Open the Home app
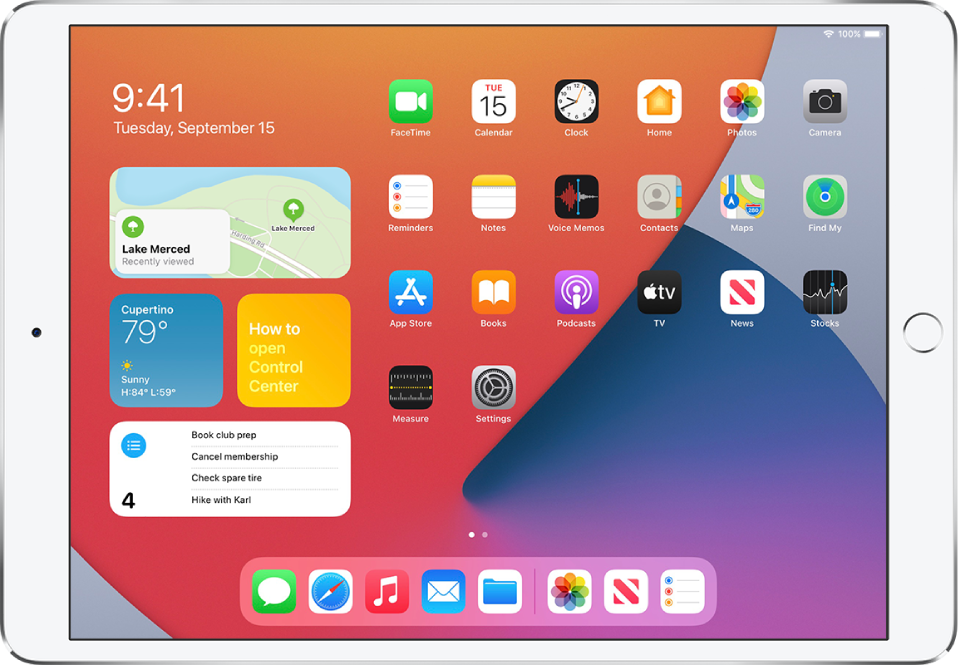Viewport: 960px width, 665px height. click(659, 102)
